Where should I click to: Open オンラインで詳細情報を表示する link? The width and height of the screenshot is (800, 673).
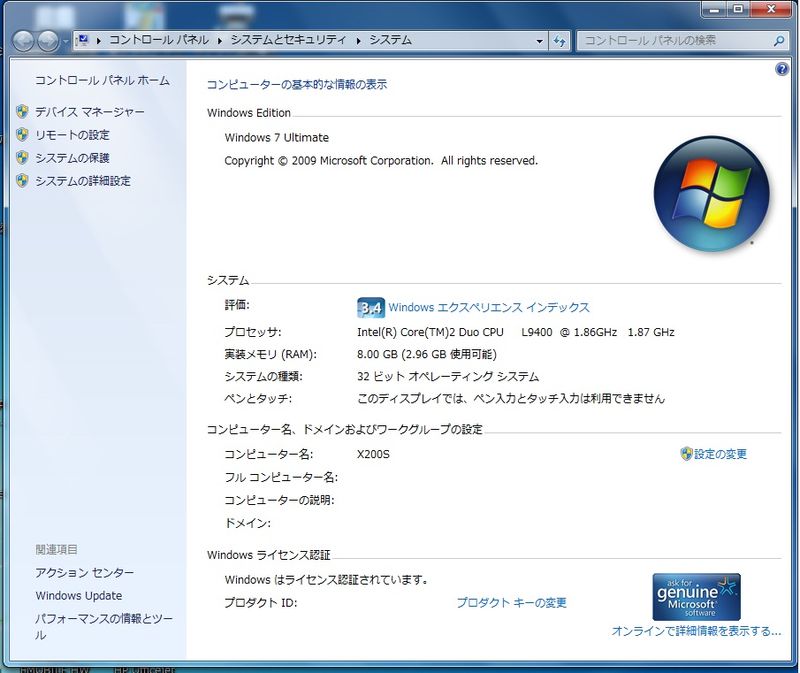(696, 631)
